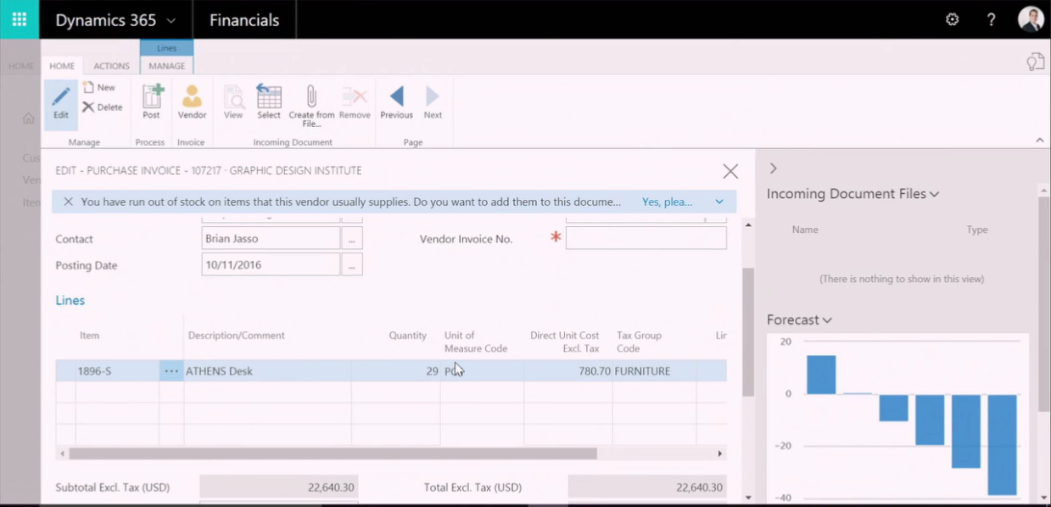Click the right arrow of Lines scrollbar
Screen dimensions: 1051x507
point(720,454)
